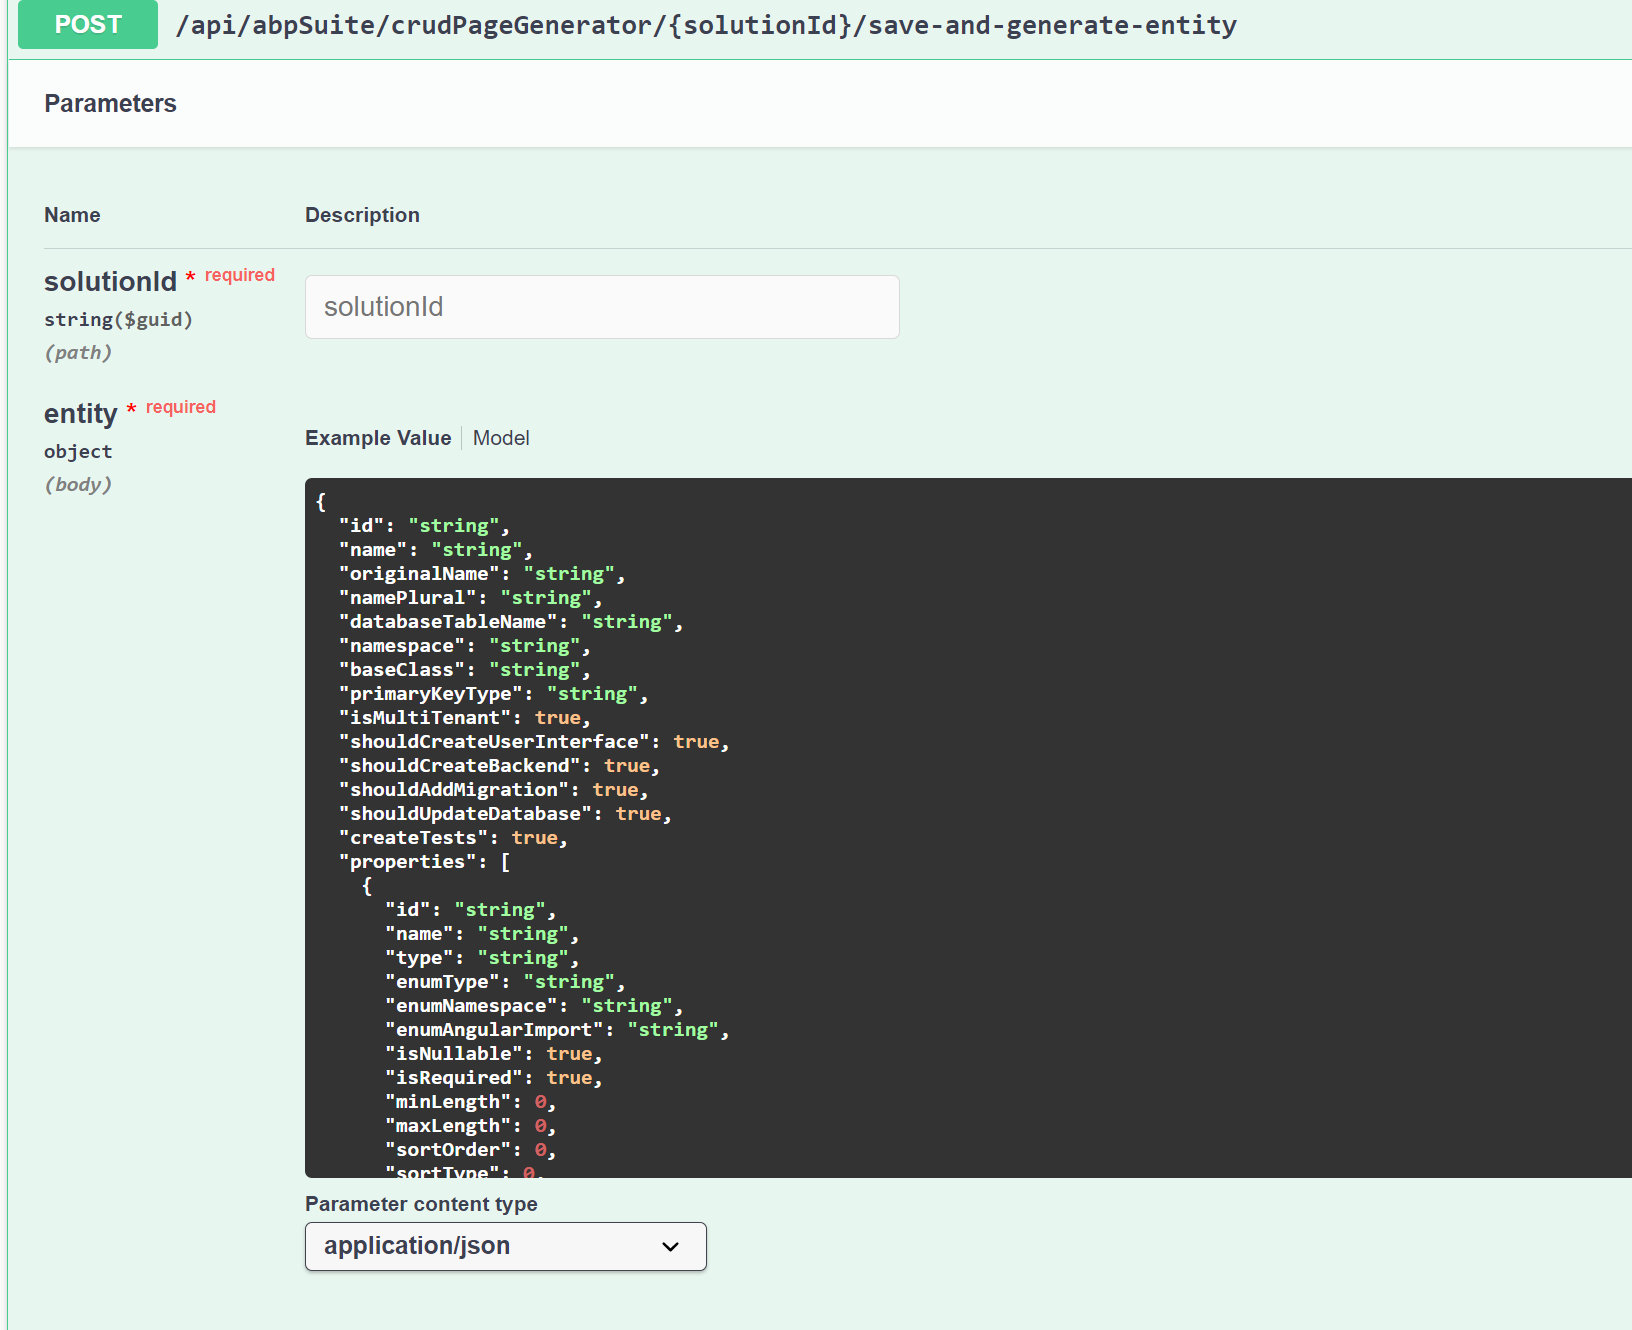Select the Example Value tab

pos(378,438)
